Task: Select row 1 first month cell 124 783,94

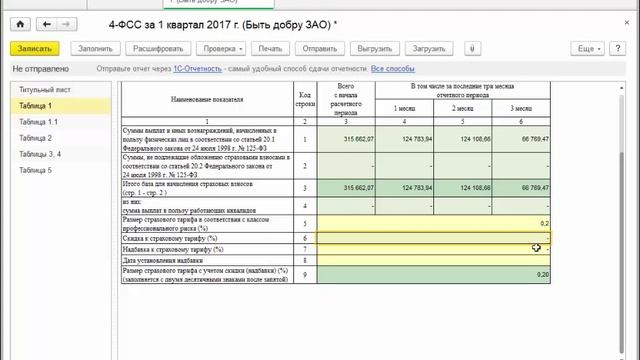Action: click(x=404, y=139)
